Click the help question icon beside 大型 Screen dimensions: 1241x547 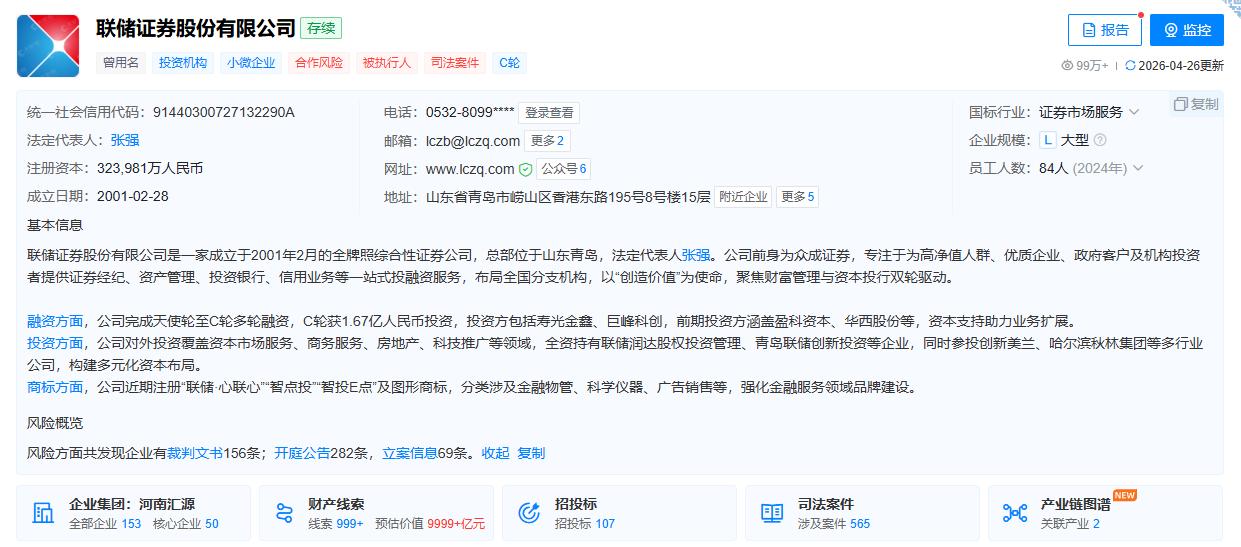[1100, 140]
